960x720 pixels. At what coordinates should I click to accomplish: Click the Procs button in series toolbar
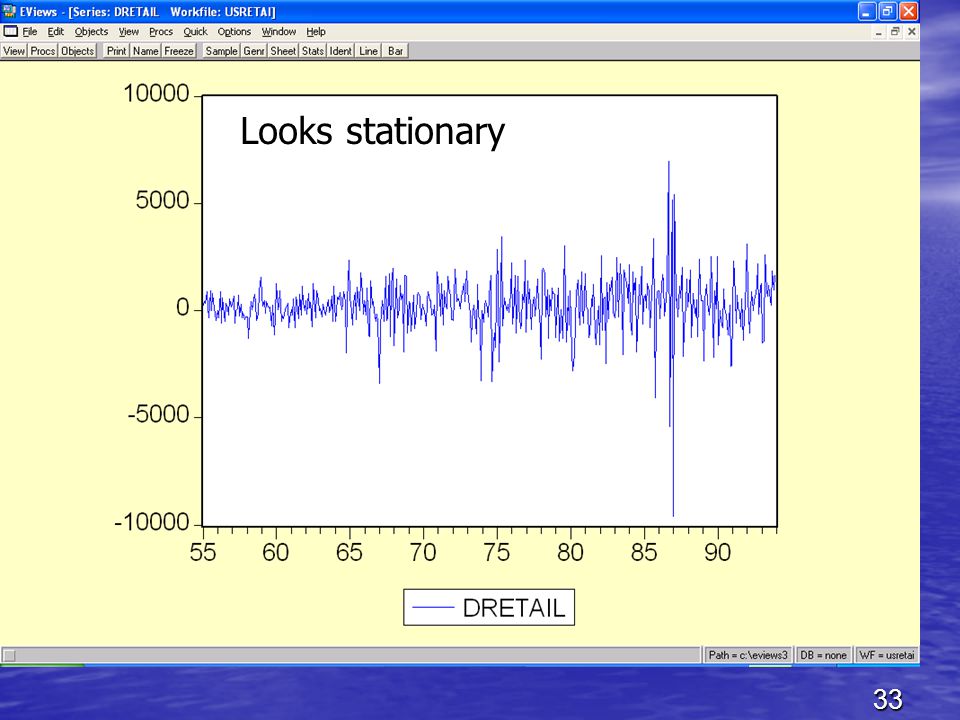click(43, 51)
